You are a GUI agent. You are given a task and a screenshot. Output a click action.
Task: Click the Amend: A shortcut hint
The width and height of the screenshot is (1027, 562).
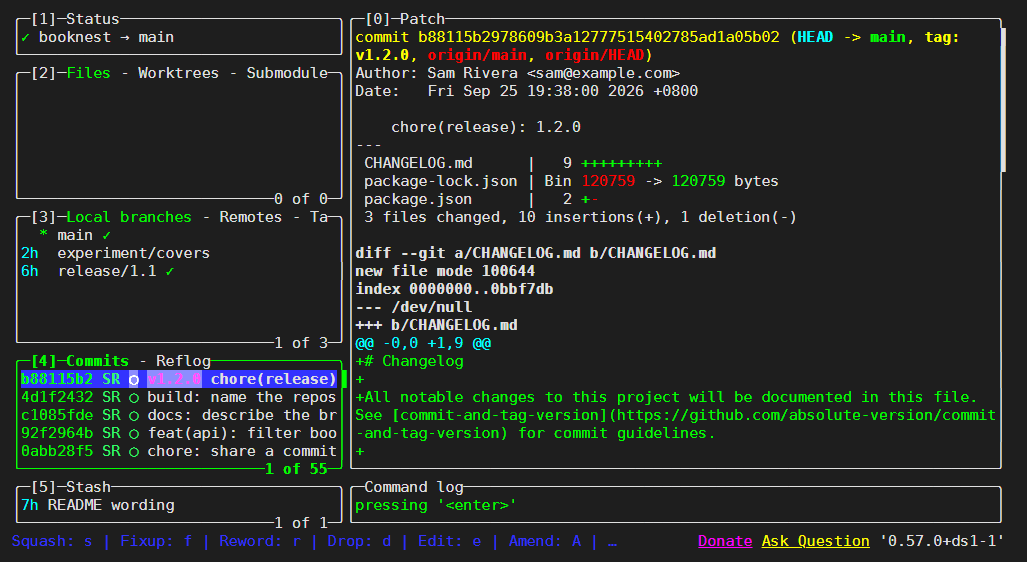pyautogui.click(x=545, y=541)
